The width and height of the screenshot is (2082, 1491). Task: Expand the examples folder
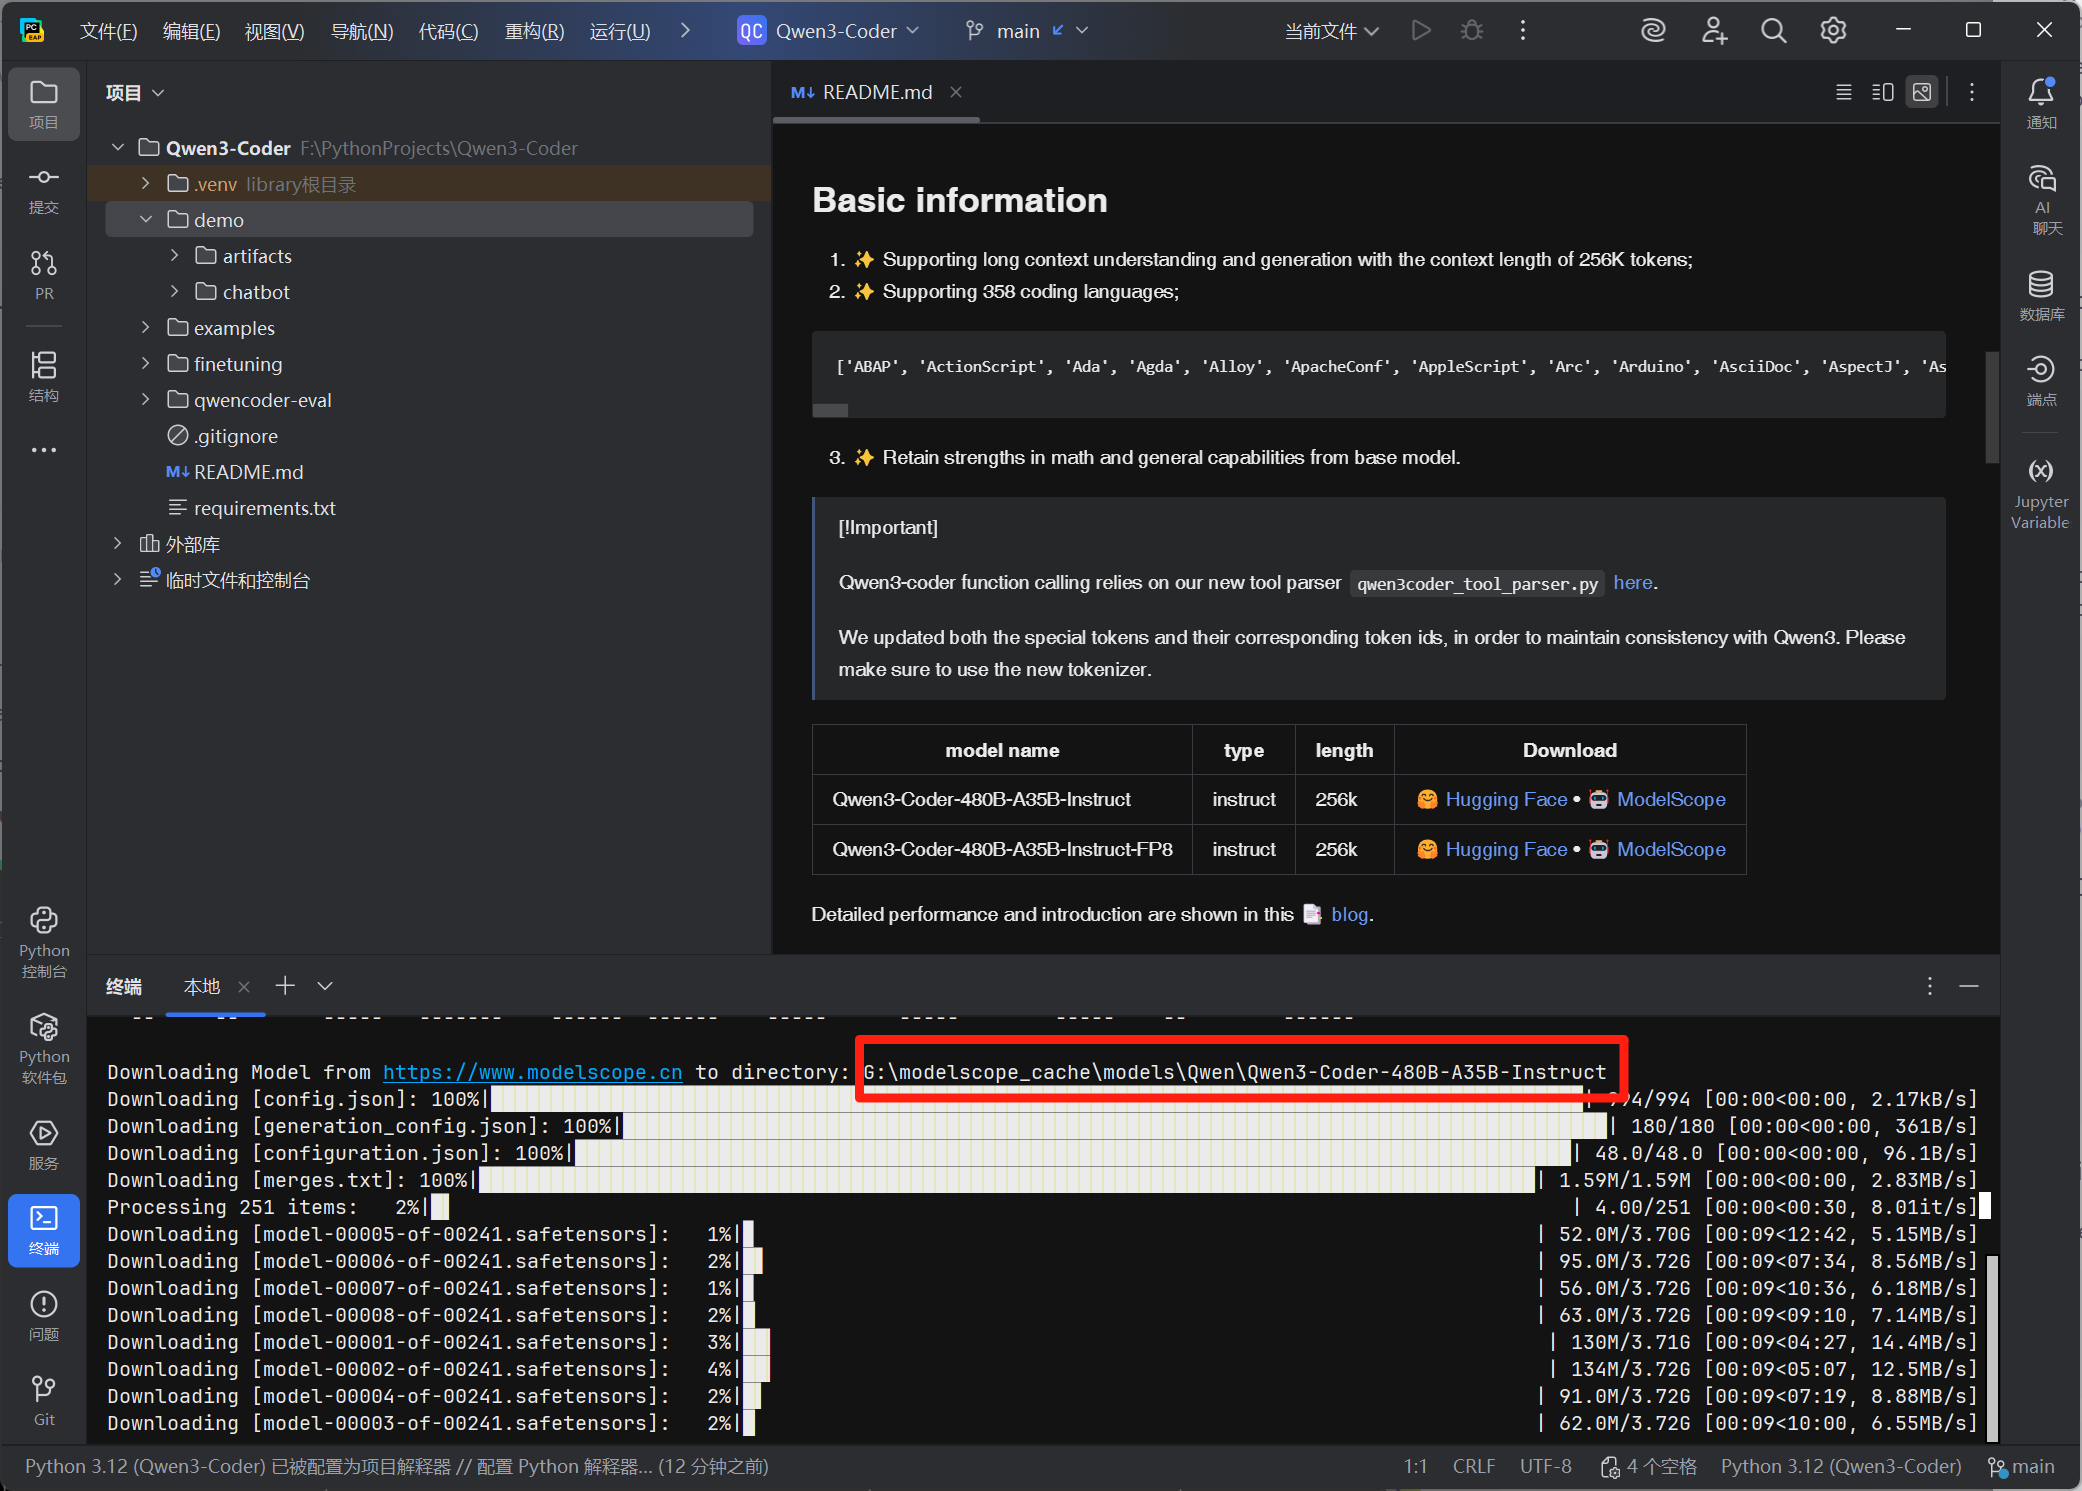[146, 328]
